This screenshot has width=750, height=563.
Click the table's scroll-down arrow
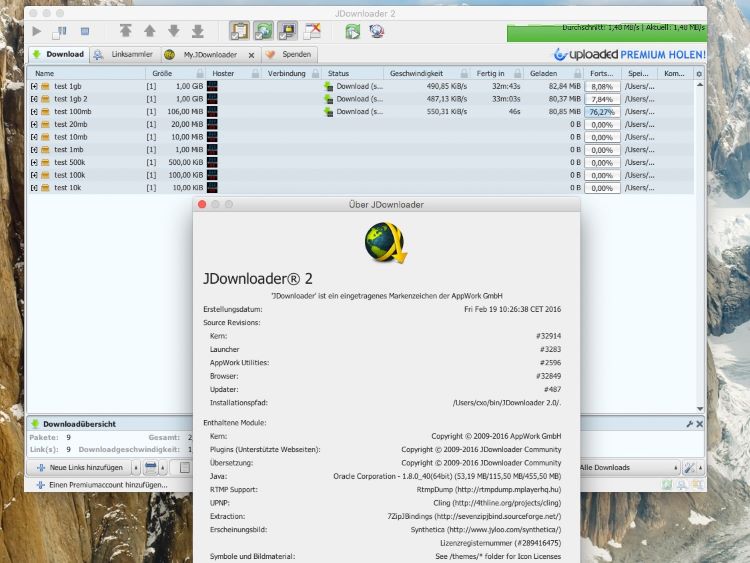click(700, 409)
